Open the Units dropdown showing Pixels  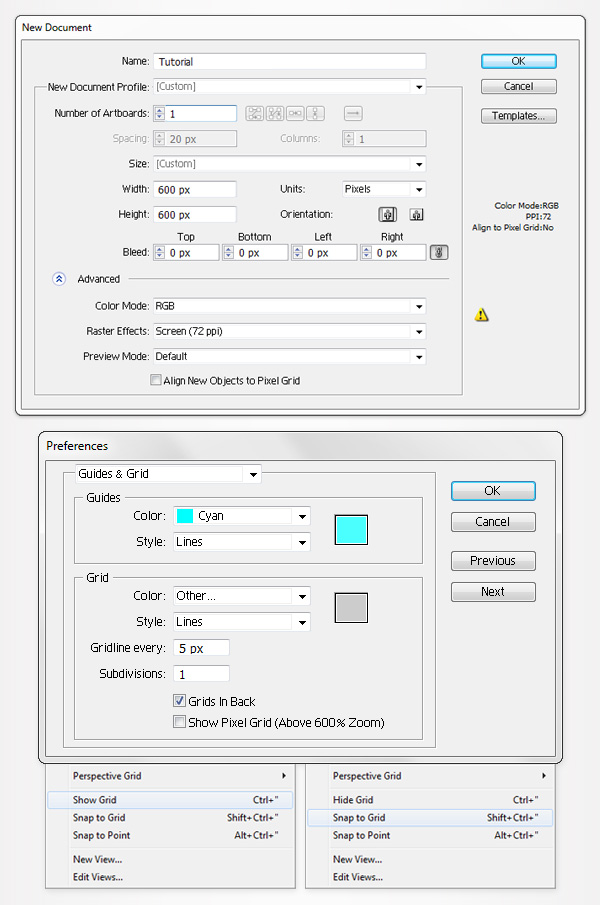click(384, 189)
